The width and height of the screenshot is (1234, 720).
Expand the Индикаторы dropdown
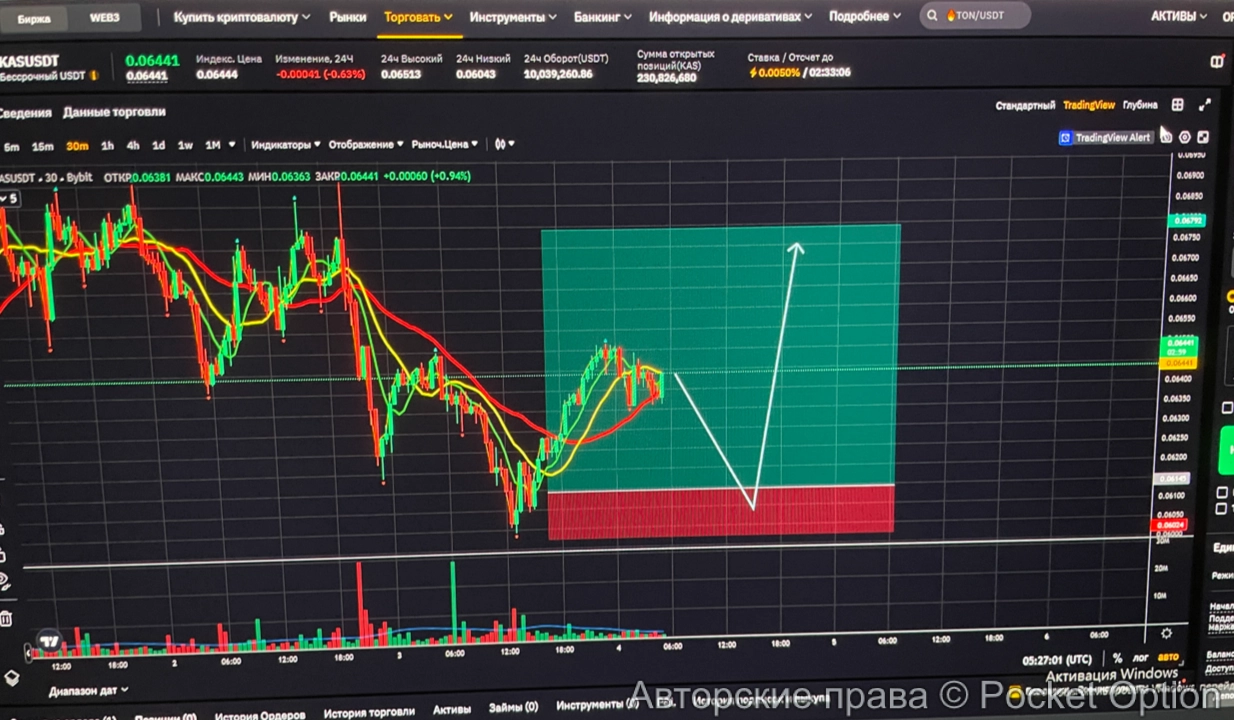pyautogui.click(x=285, y=145)
